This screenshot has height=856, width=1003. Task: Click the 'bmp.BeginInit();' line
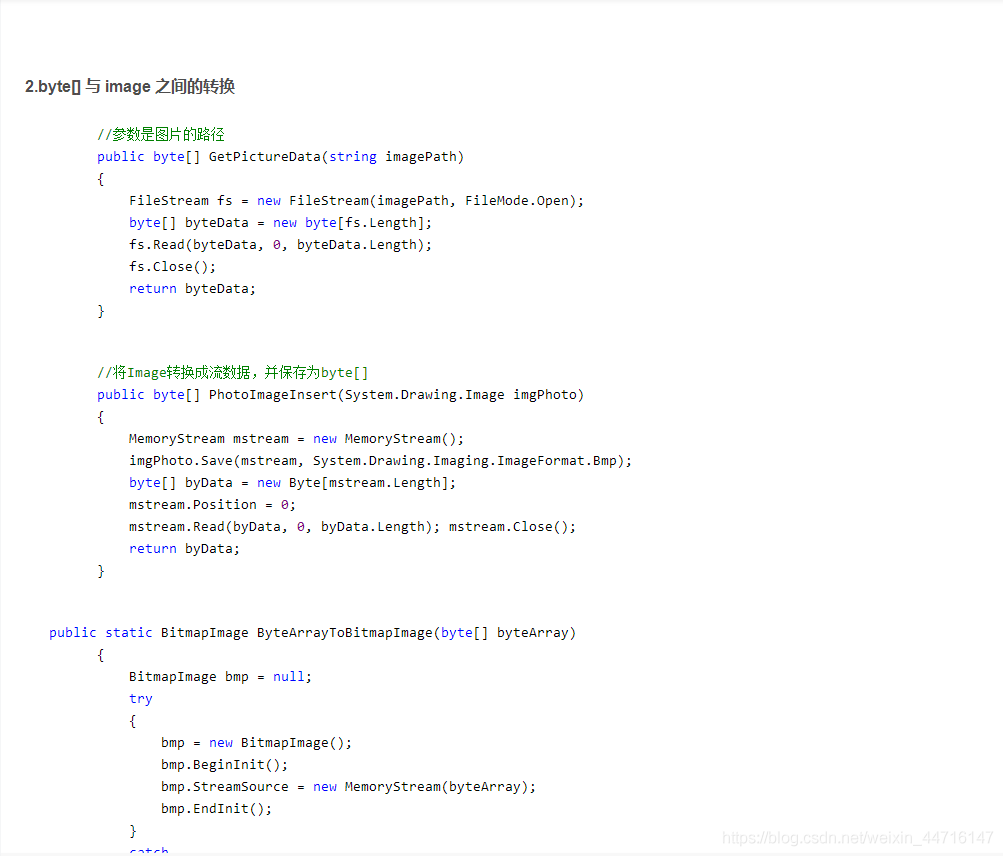(x=225, y=765)
